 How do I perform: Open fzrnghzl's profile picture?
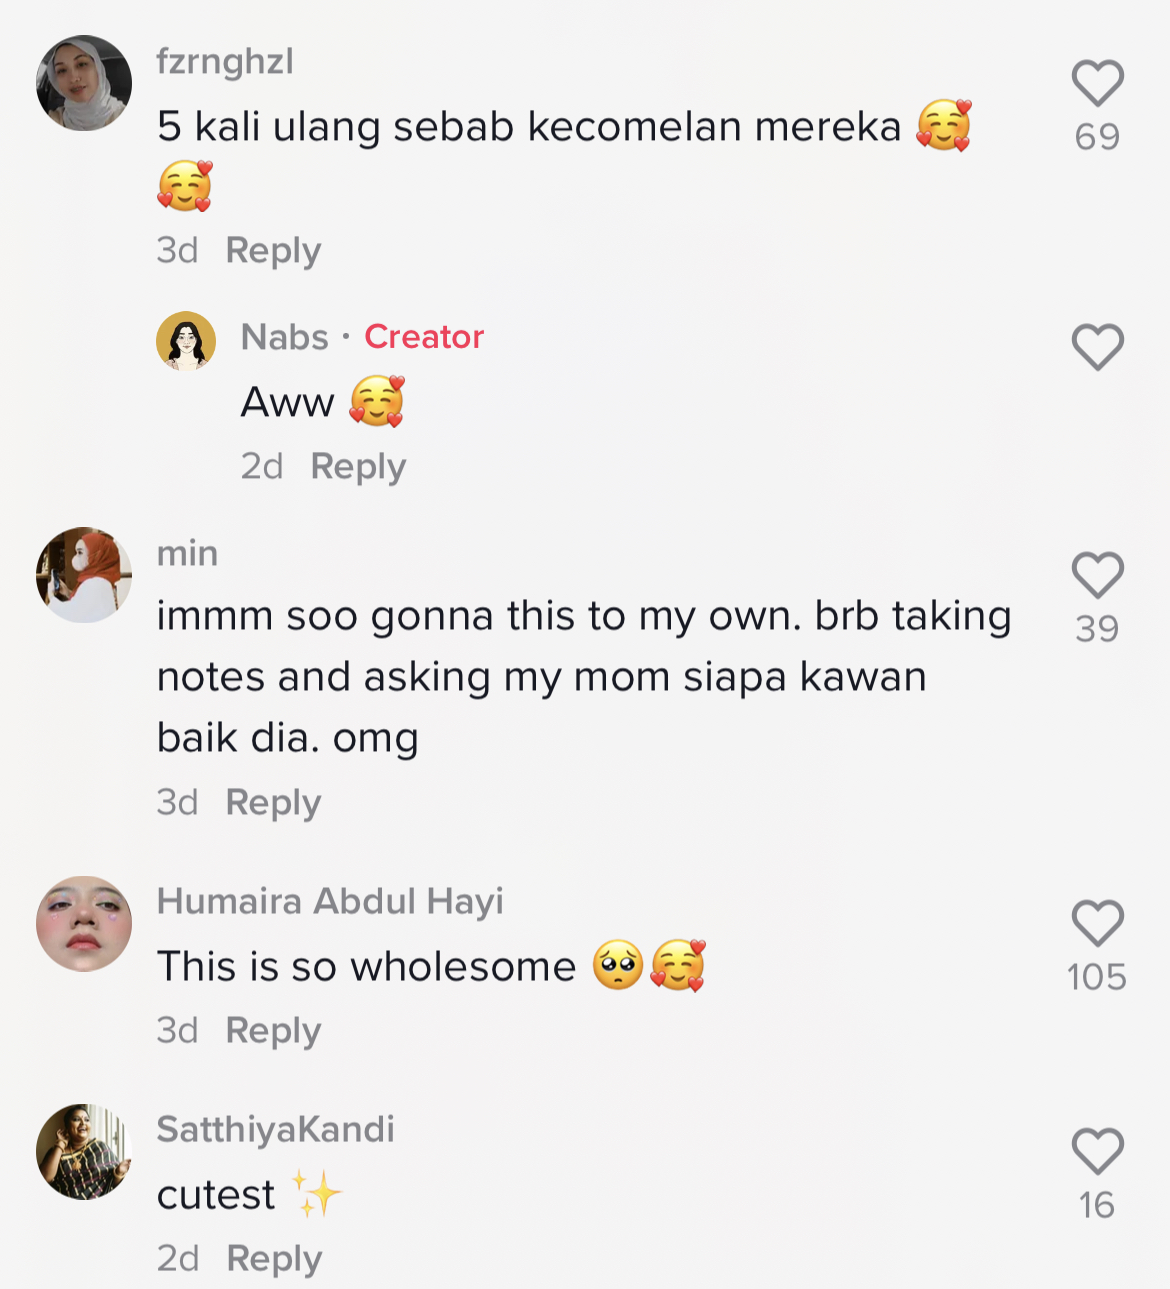pos(84,83)
